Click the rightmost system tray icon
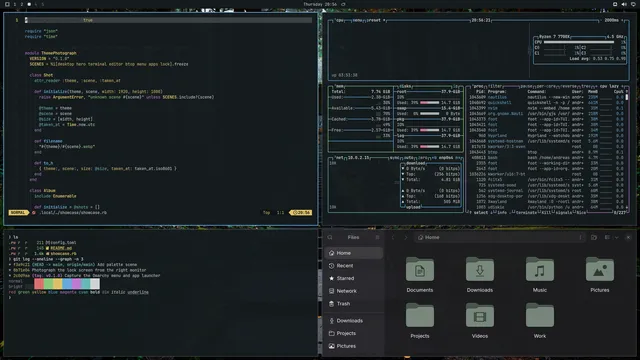The image size is (640, 360). point(633,4)
